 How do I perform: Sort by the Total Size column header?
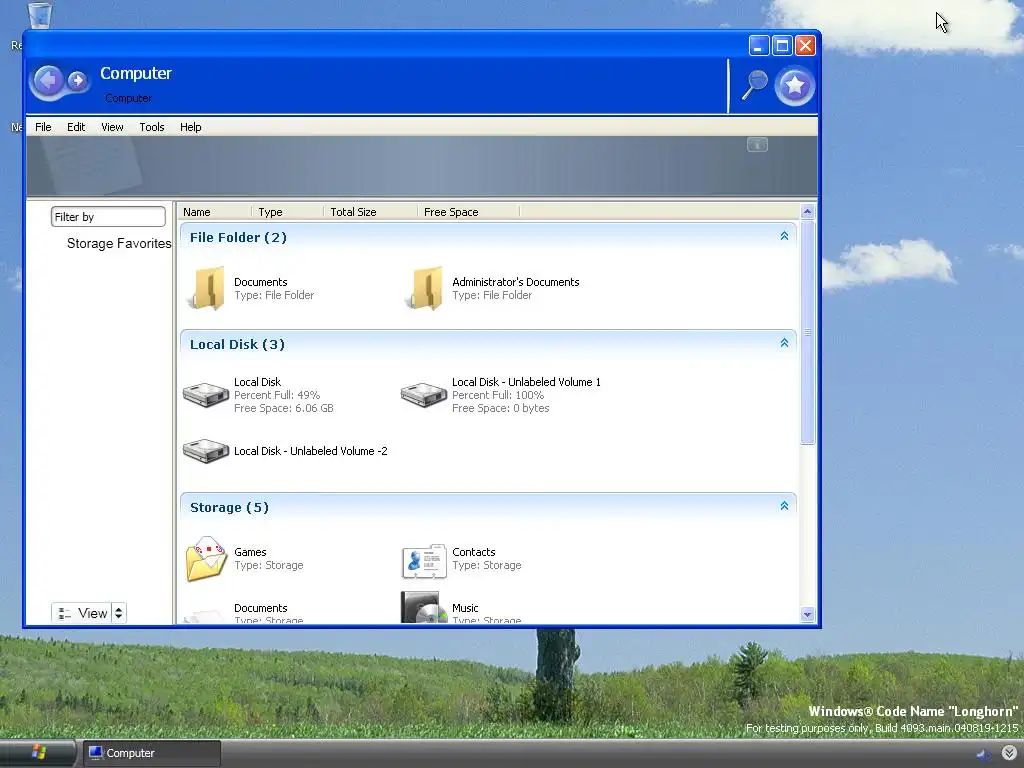[370, 212]
